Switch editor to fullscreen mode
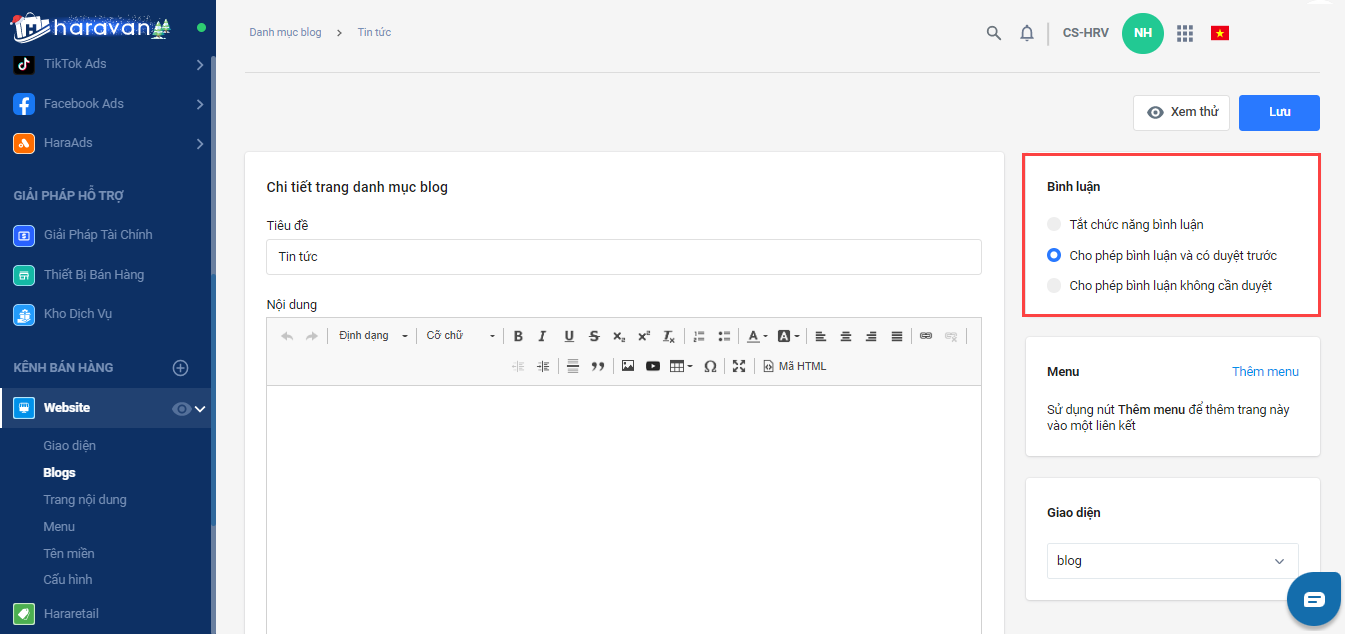Screen dimensions: 1345x634 739,366
